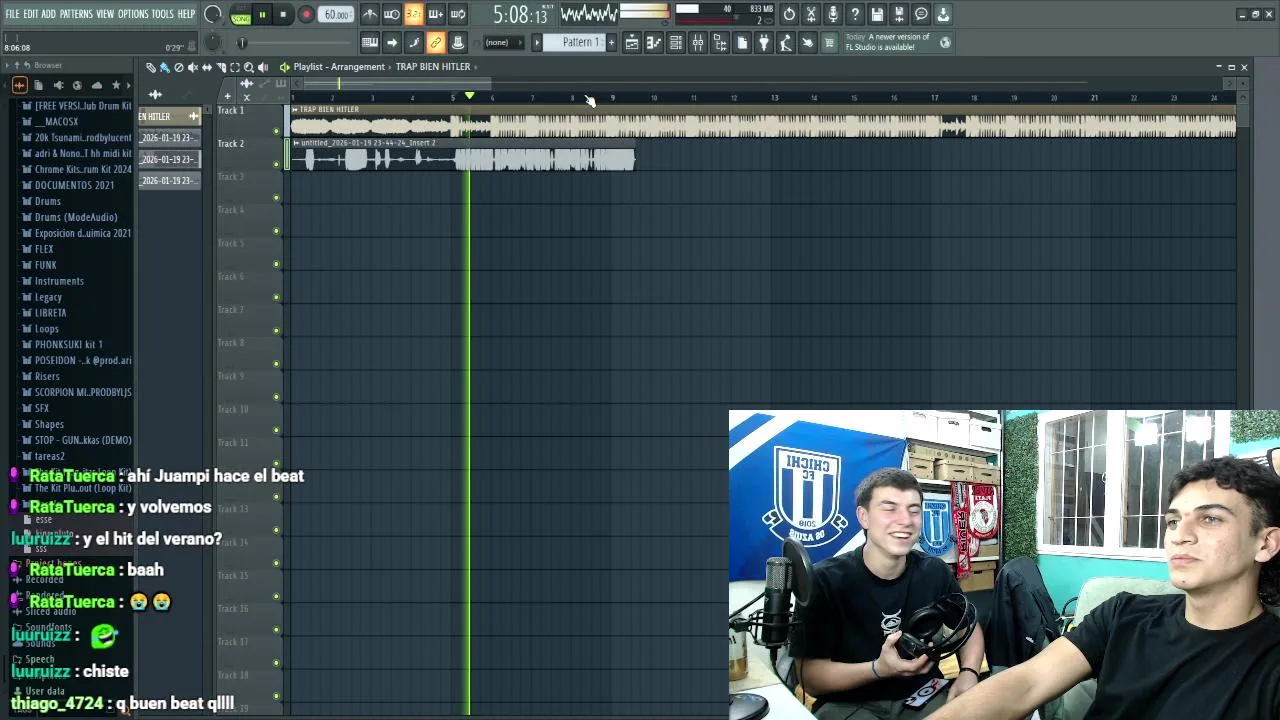Open the Channel rack view button
The width and height of the screenshot is (1280, 720).
[x=676, y=42]
